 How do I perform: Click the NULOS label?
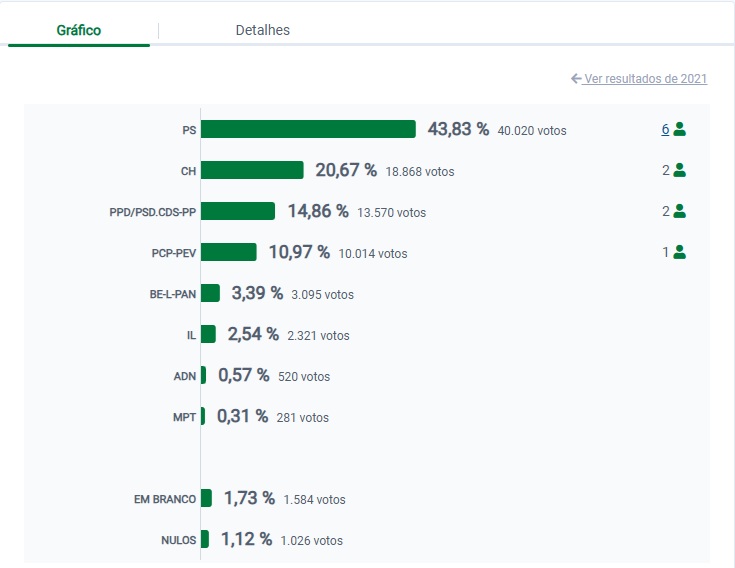[x=178, y=540]
